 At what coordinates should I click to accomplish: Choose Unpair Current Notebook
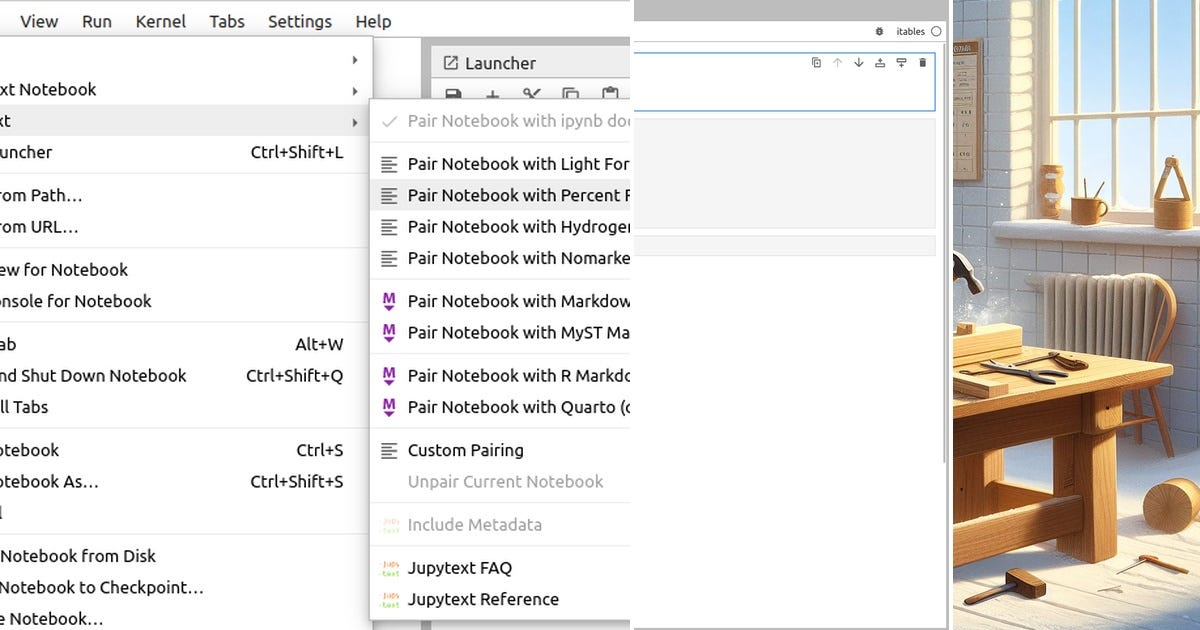point(499,482)
